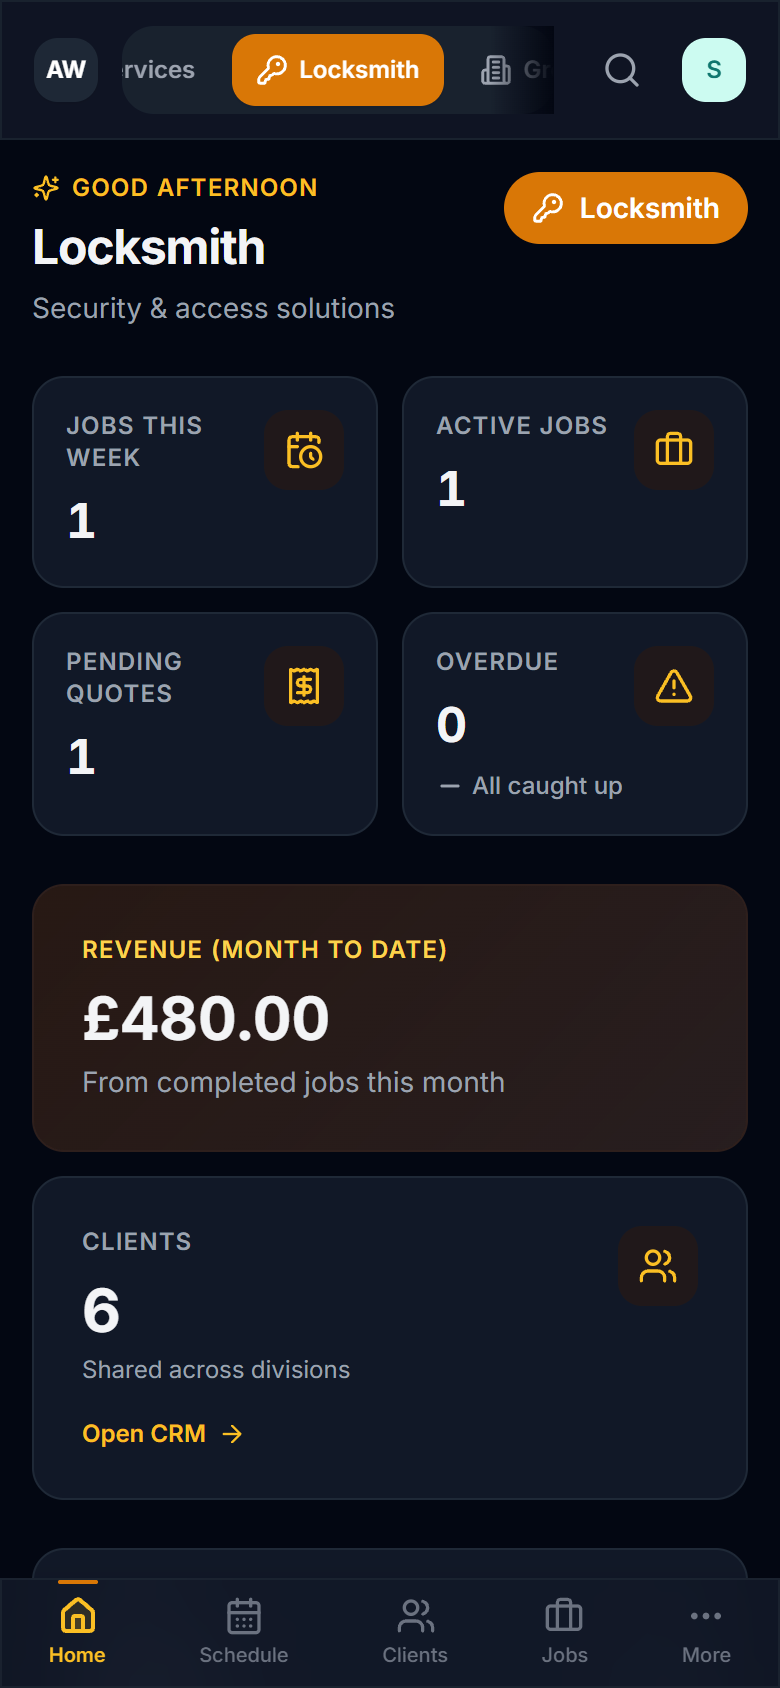Go to the Schedule tab
780x1688 pixels.
244,1632
